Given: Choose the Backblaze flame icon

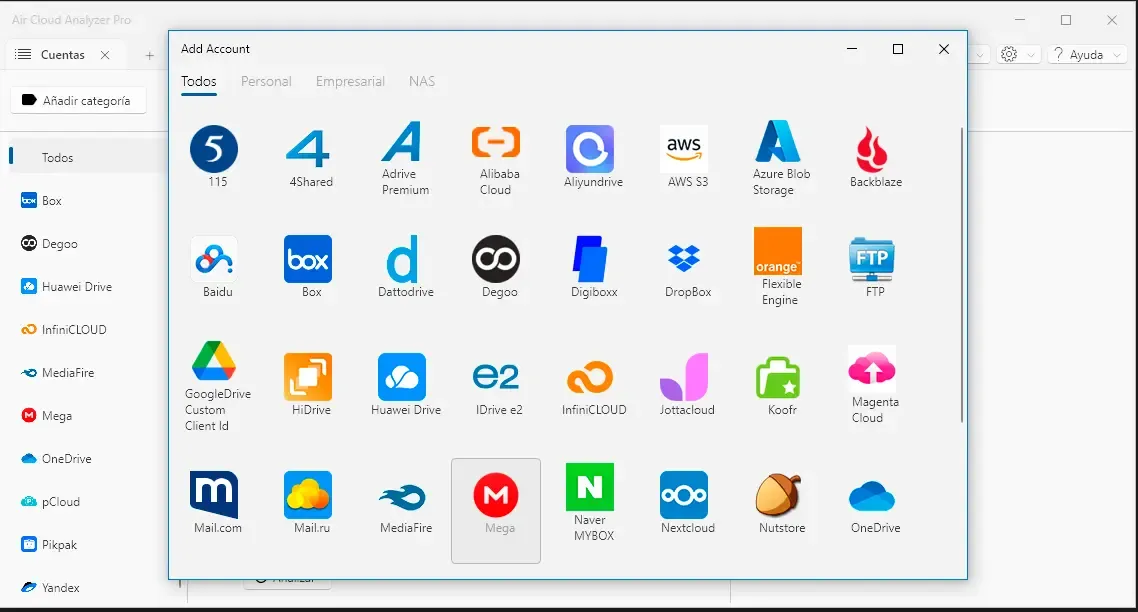Looking at the screenshot, I should coord(872,149).
